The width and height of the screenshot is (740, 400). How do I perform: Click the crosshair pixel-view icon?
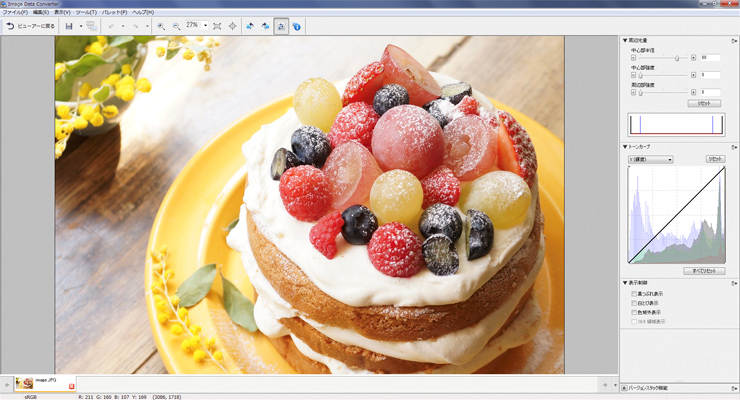point(233,25)
